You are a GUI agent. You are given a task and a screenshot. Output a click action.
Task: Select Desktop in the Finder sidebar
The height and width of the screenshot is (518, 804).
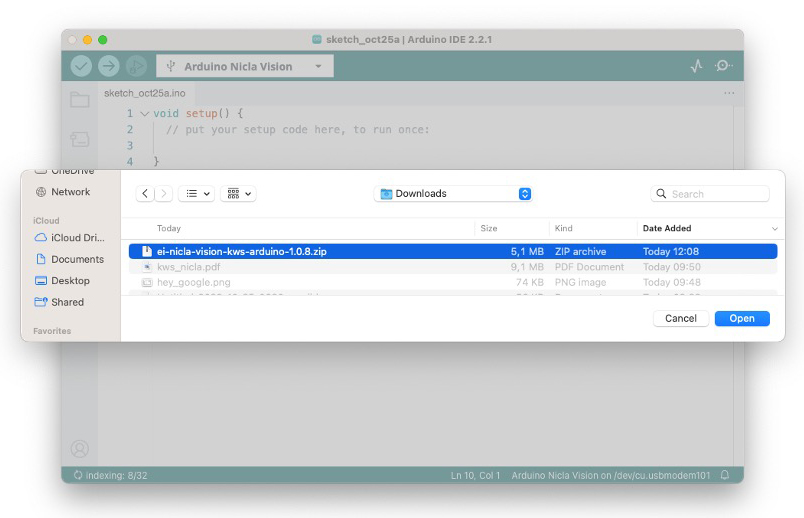click(x=70, y=281)
